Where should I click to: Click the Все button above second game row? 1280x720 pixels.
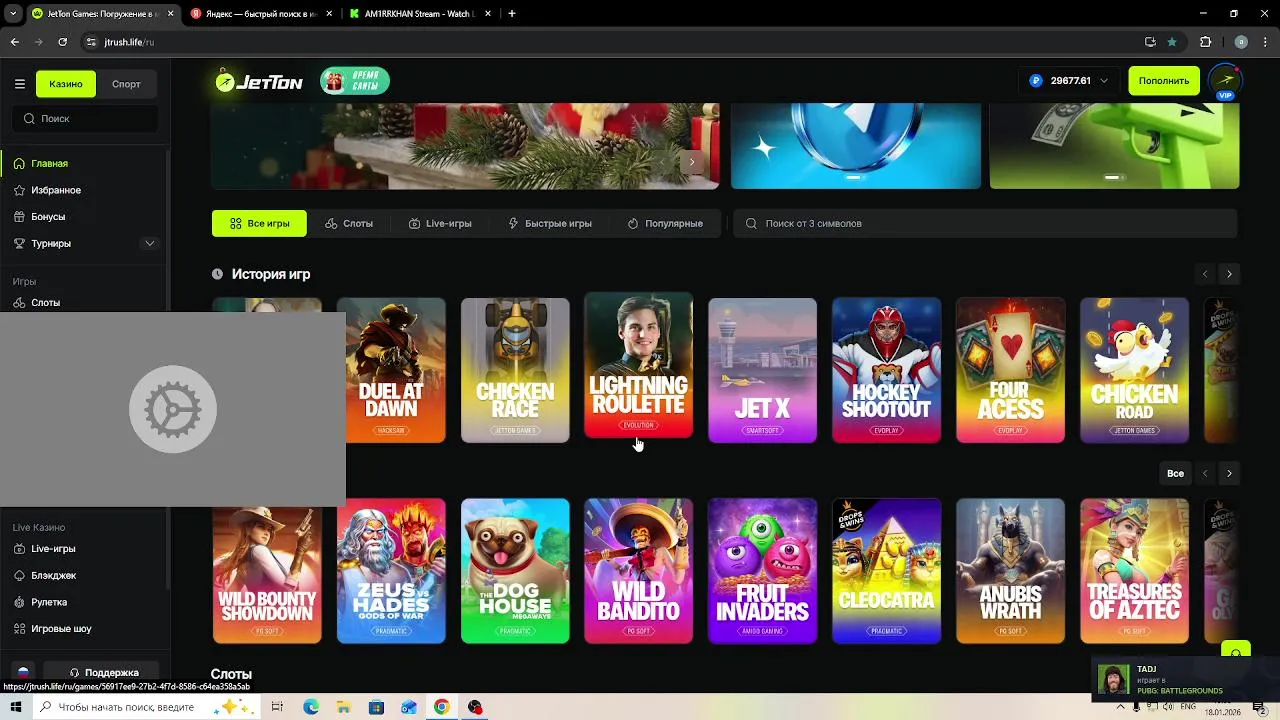tap(1175, 473)
